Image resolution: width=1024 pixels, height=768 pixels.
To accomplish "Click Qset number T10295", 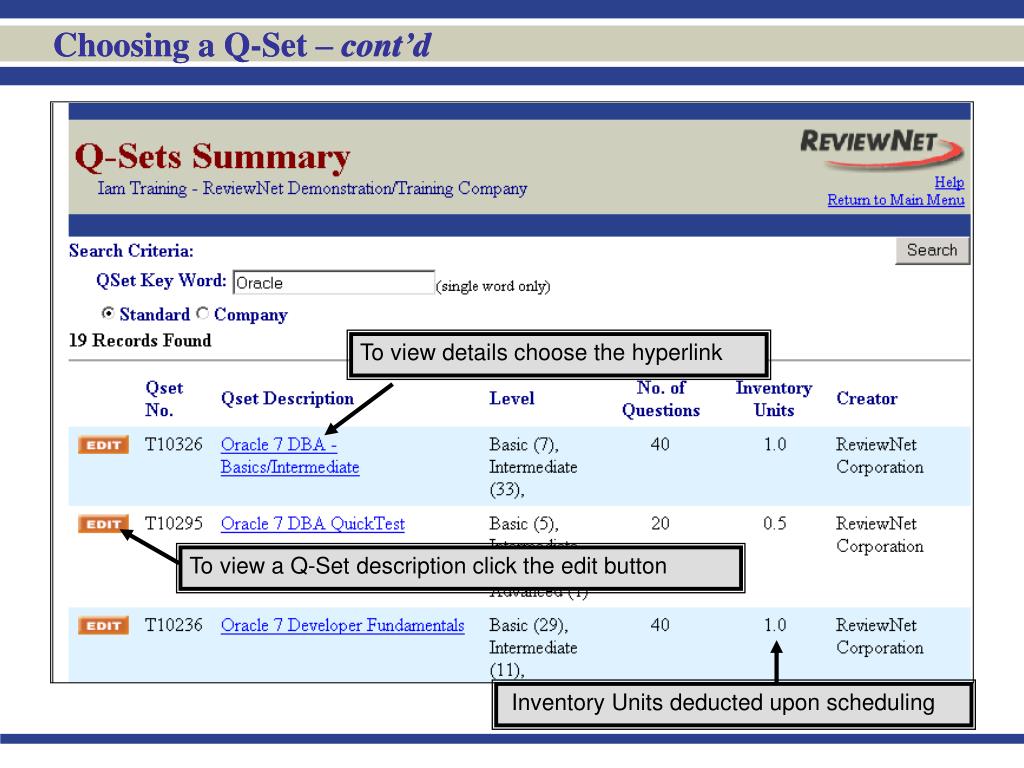I will click(x=174, y=524).
